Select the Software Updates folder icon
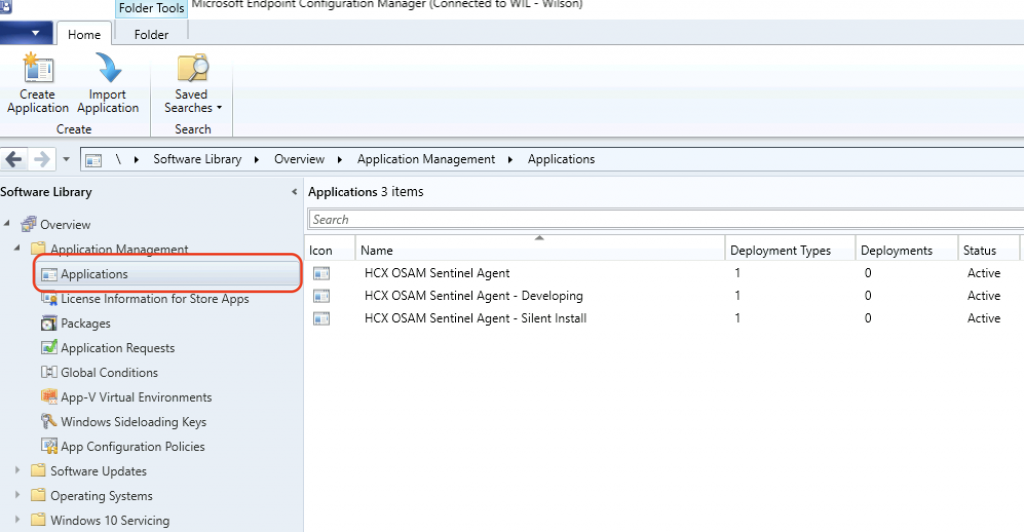Viewport: 1024px width, 532px height. click(39, 470)
